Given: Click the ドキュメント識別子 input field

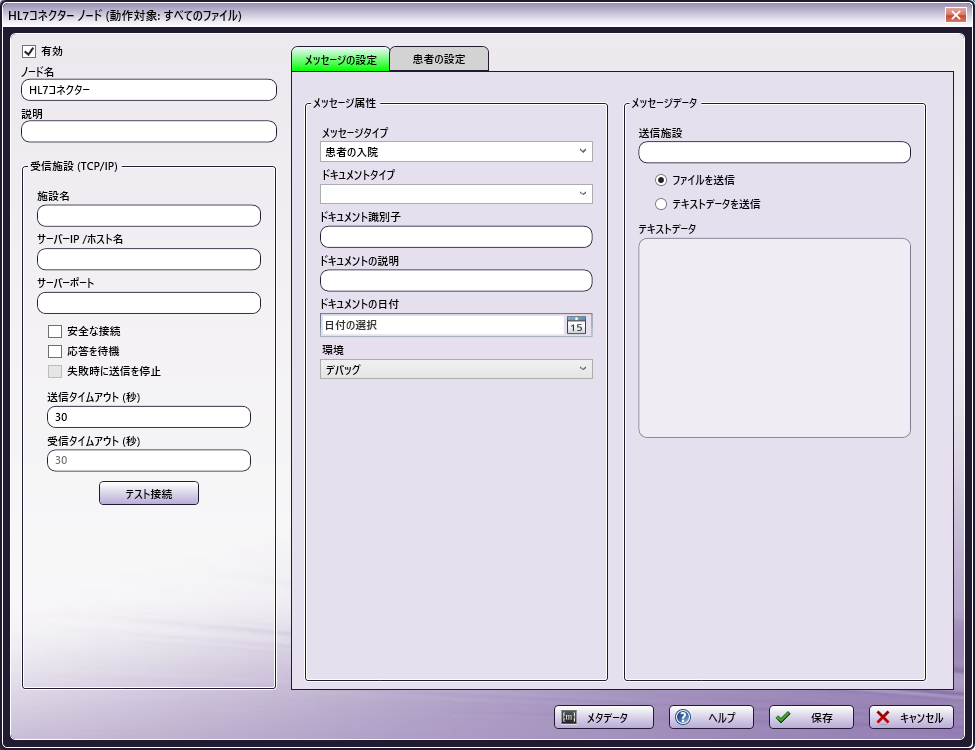Looking at the screenshot, I should 456,237.
